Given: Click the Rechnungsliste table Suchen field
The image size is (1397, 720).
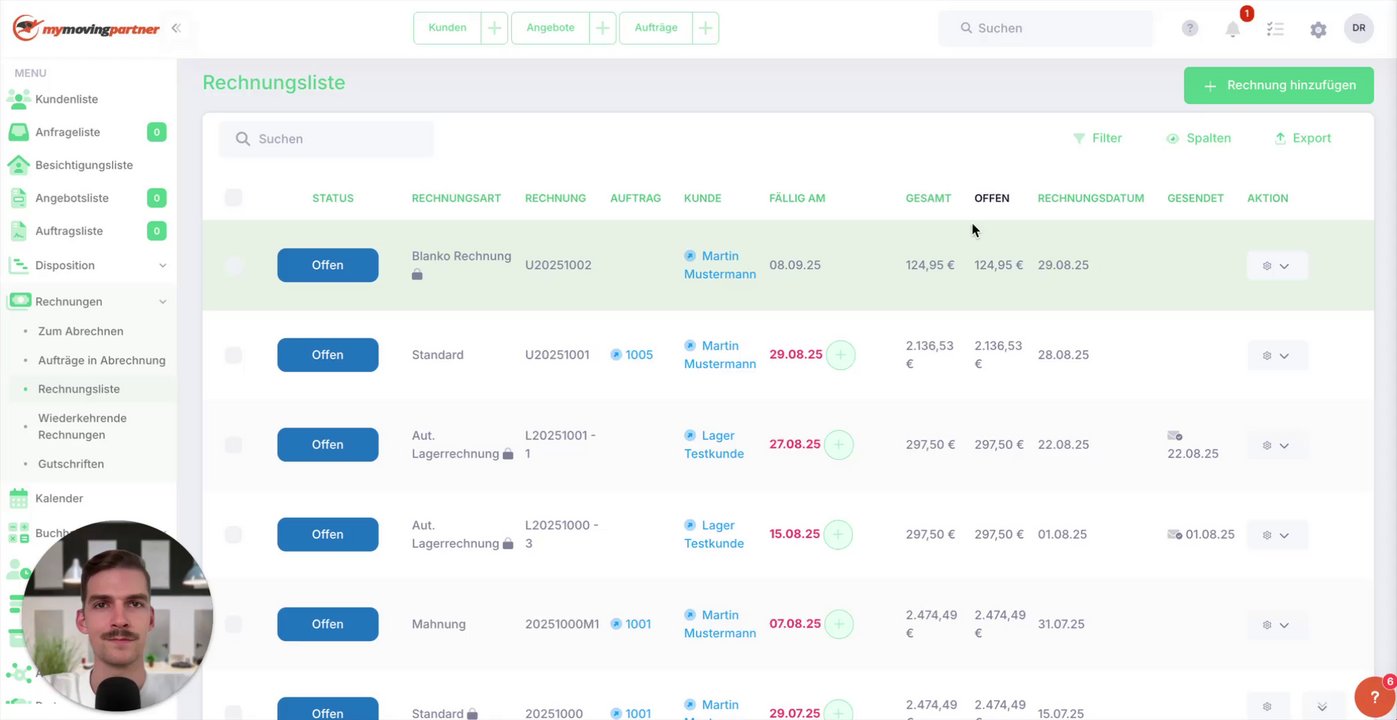Looking at the screenshot, I should click(326, 139).
